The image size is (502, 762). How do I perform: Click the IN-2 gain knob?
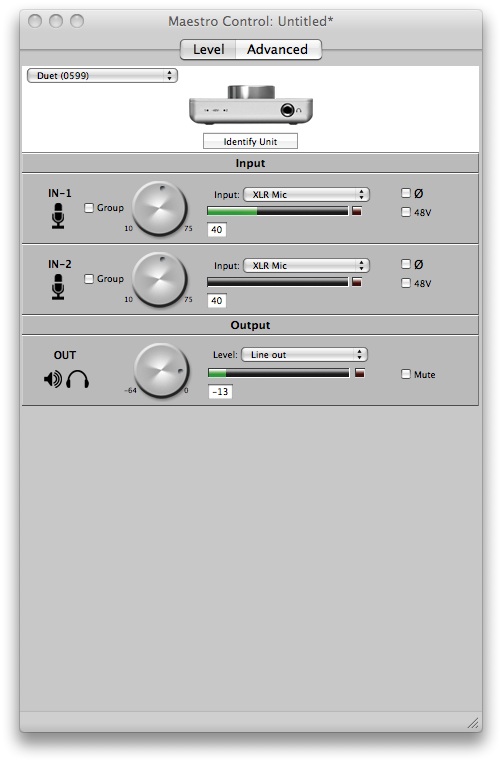pyautogui.click(x=159, y=280)
